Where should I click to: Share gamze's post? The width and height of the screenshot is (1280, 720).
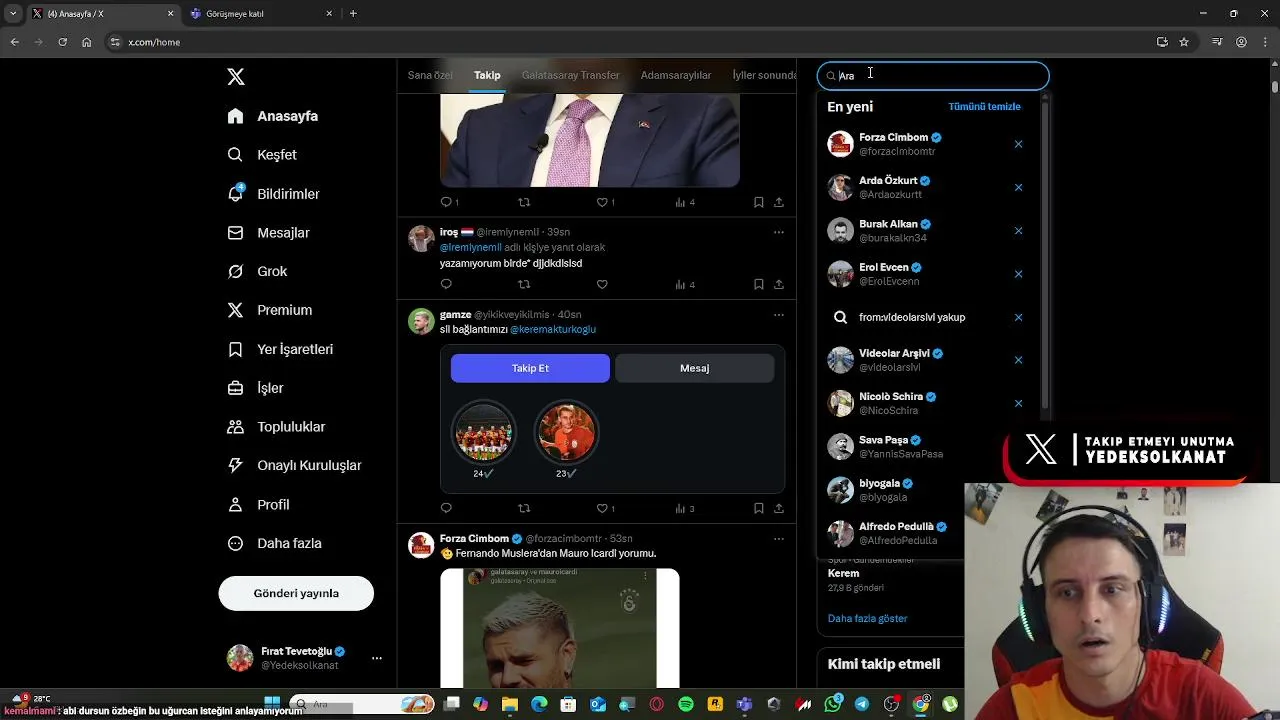pyautogui.click(x=778, y=508)
